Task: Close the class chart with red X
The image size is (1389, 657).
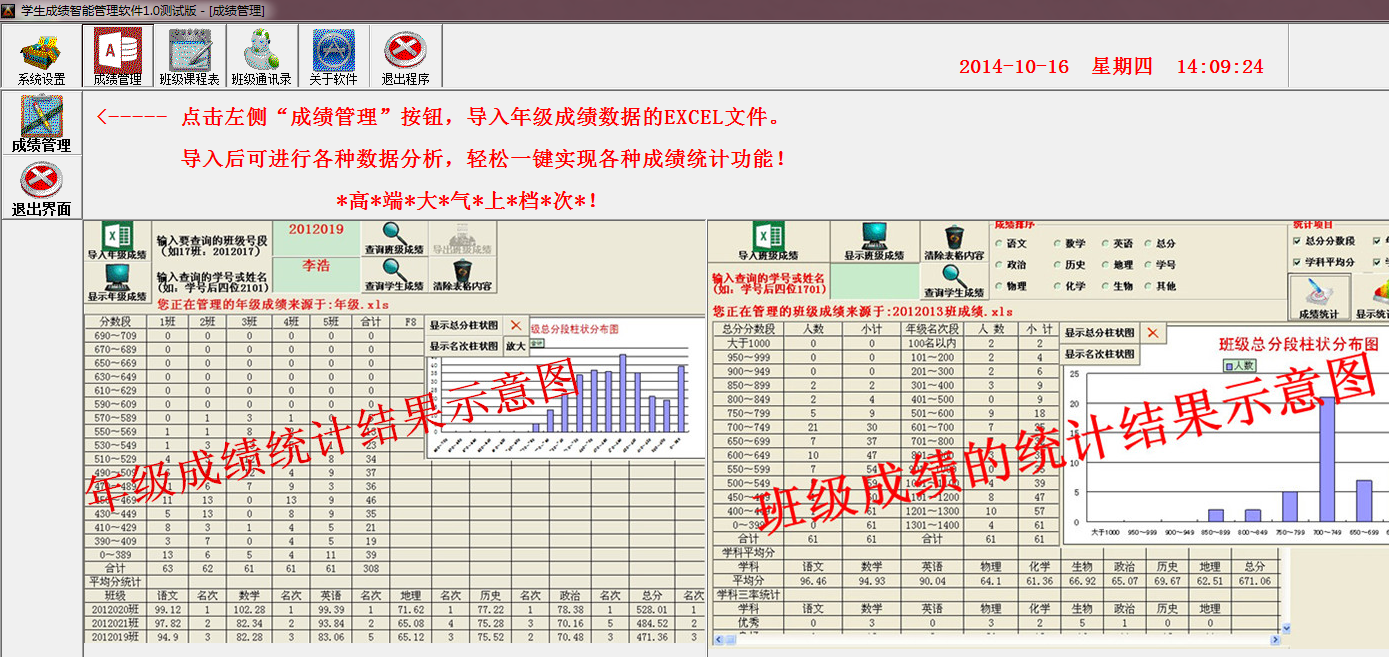Action: click(x=1152, y=333)
